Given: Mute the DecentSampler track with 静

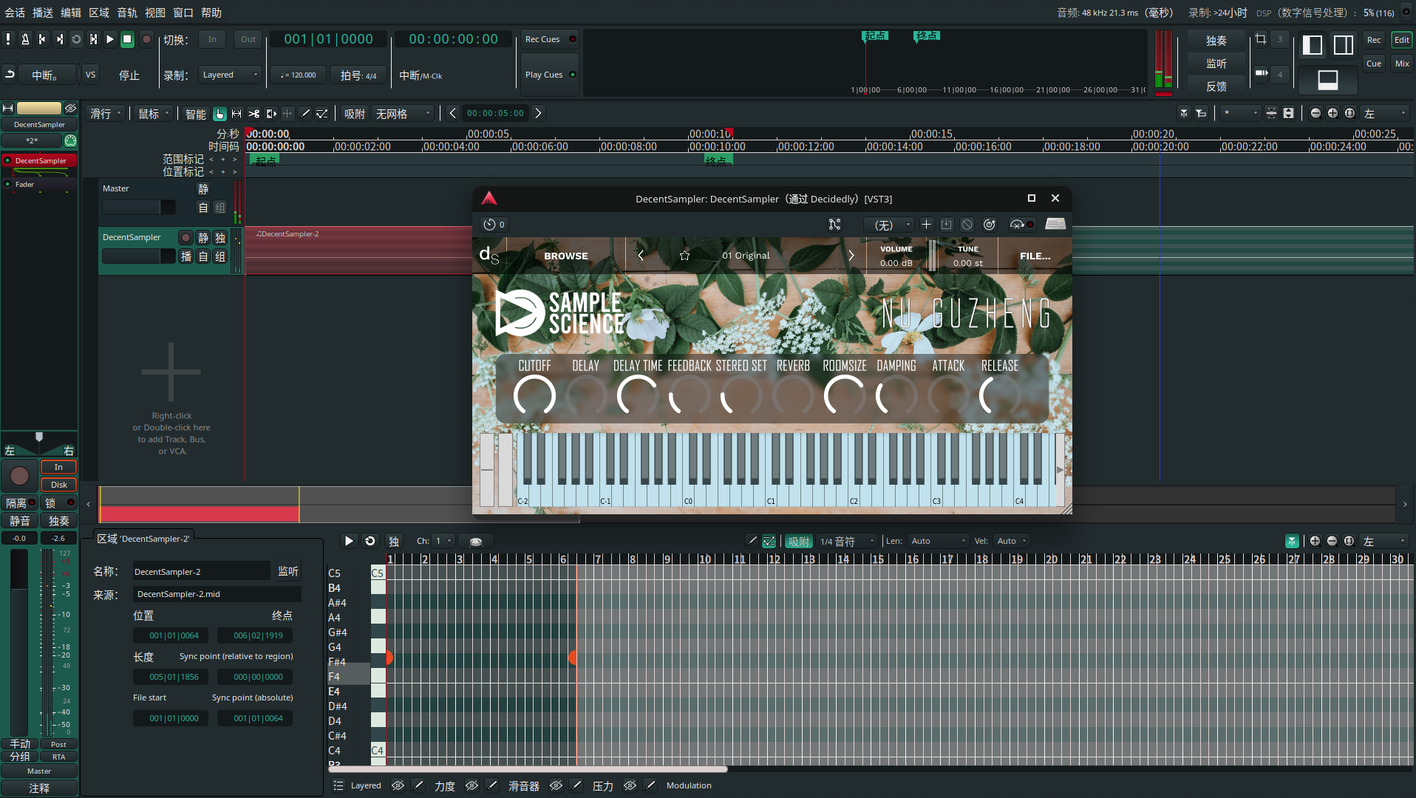Looking at the screenshot, I should [x=203, y=238].
